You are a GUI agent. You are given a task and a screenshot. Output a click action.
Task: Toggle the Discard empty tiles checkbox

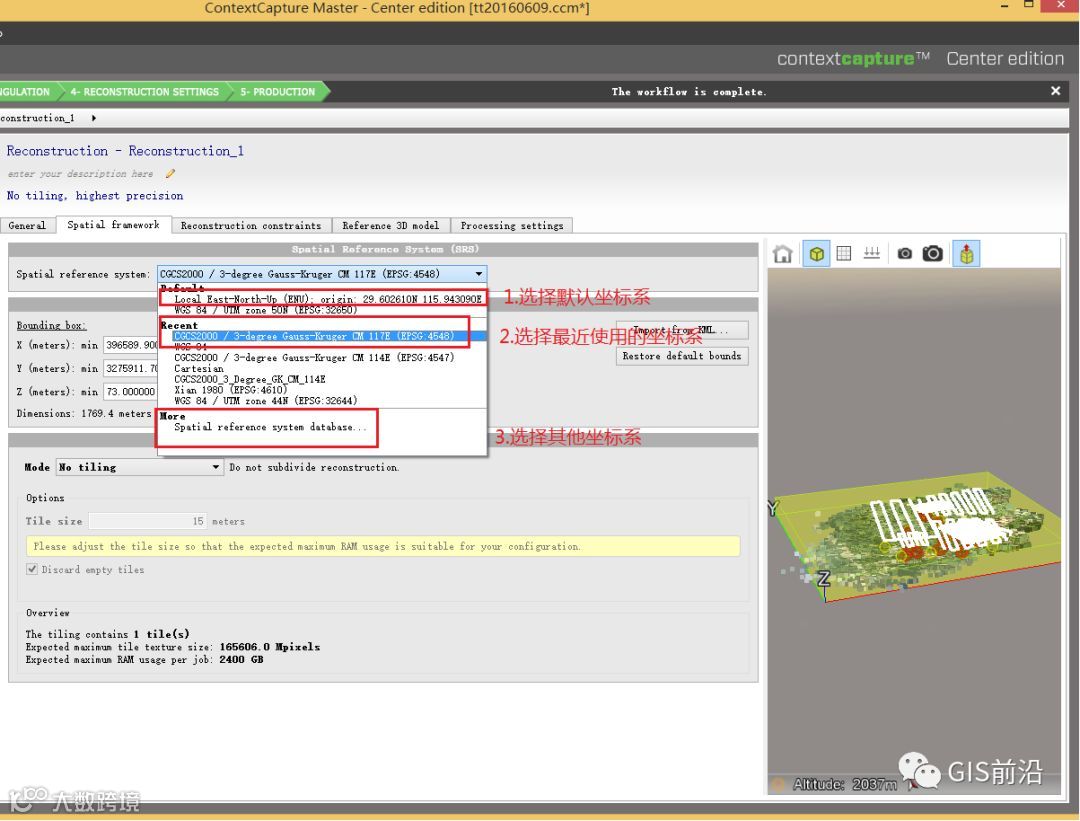32,570
